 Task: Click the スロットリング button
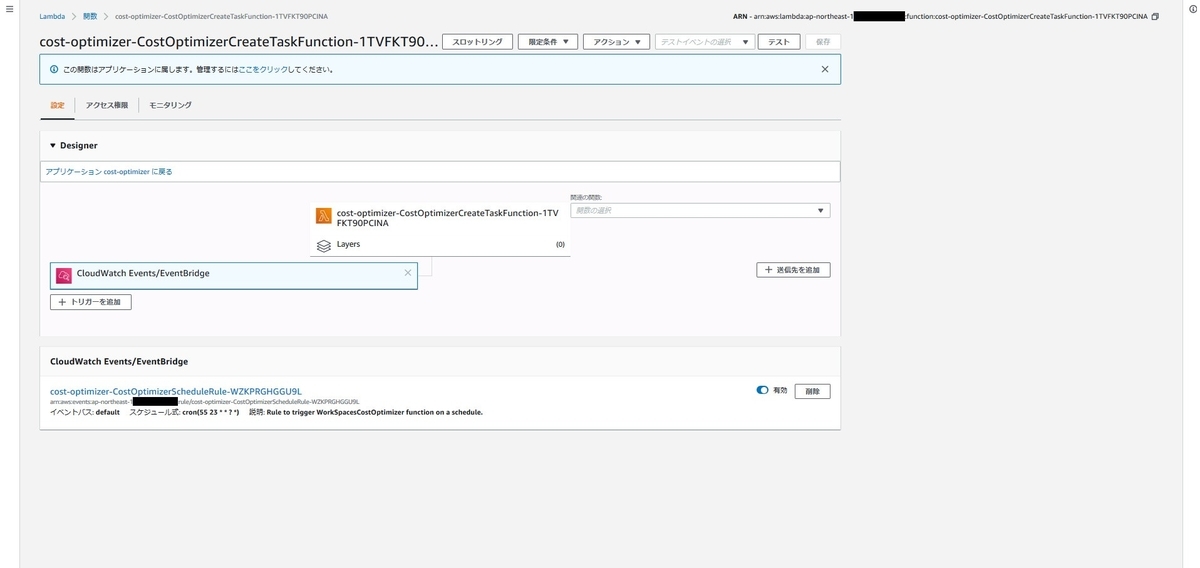478,42
